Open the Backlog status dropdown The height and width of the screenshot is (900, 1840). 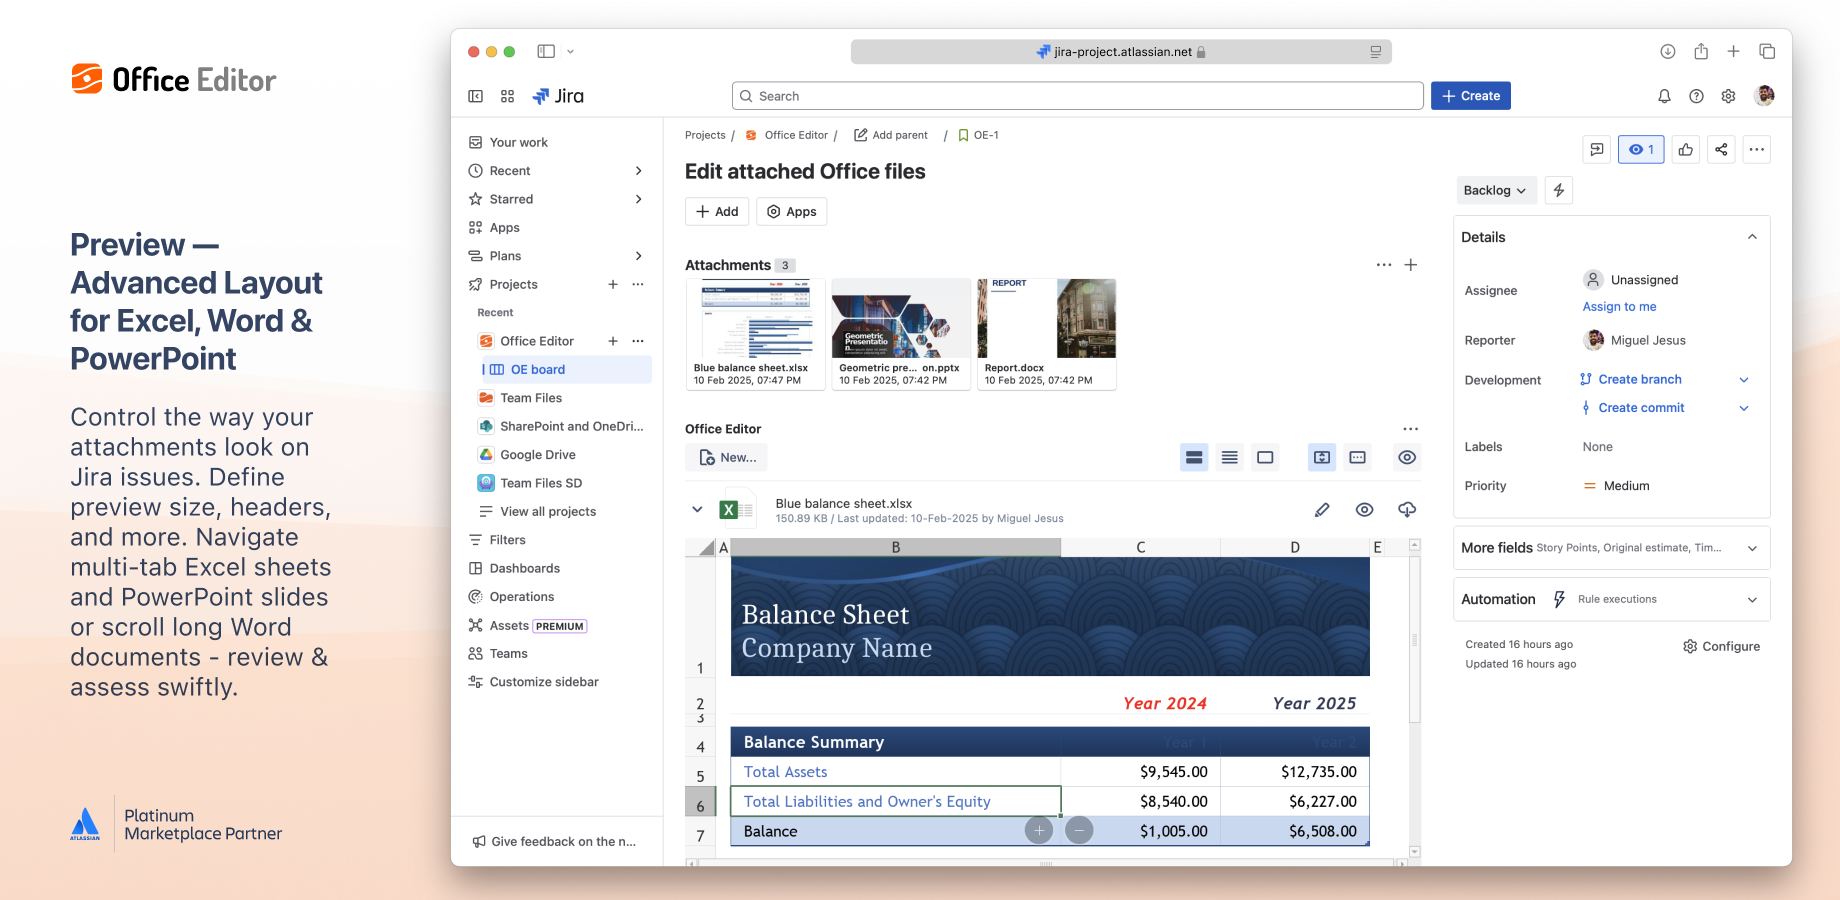(1495, 190)
